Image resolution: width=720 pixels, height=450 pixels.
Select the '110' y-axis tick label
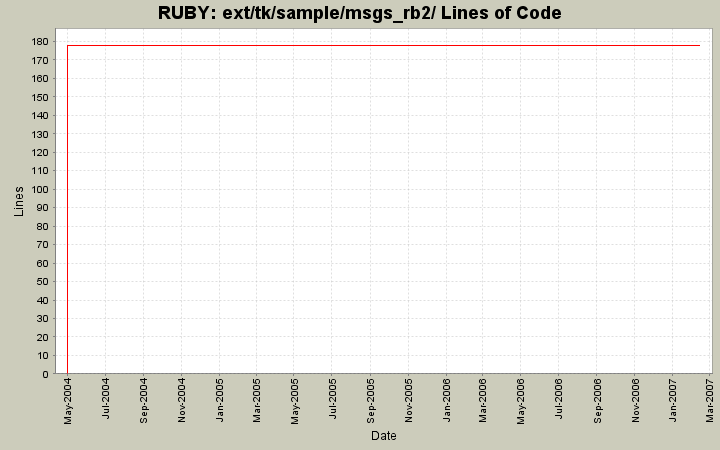point(40,171)
